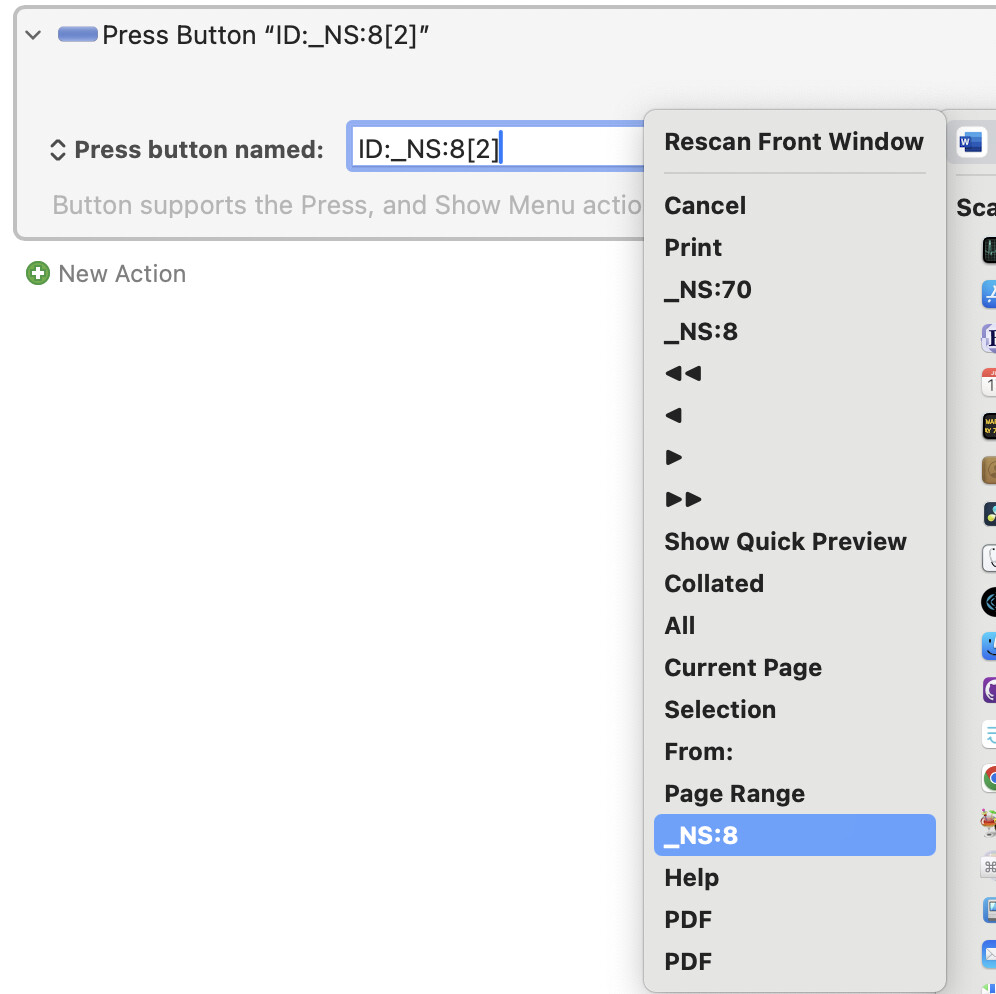Select the double-left arrow (◀◀) entry
This screenshot has height=994, width=996.
click(683, 374)
